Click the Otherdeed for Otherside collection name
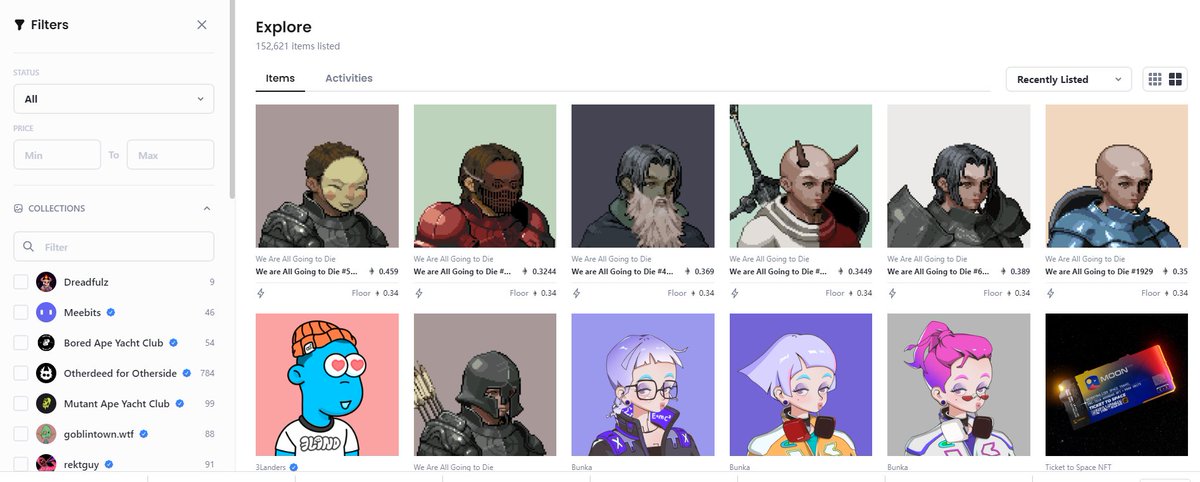This screenshot has width=1200, height=482. click(120, 373)
